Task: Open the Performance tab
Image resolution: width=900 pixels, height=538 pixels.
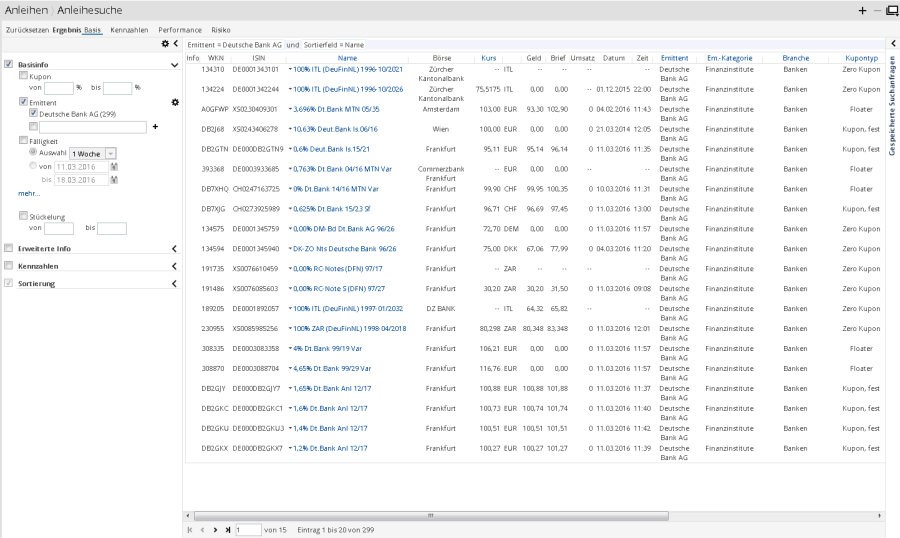Action: (180, 30)
